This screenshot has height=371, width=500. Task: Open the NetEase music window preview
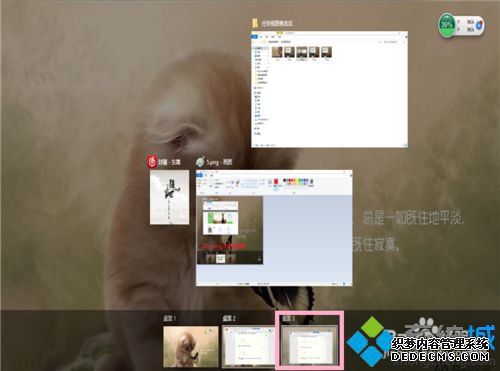click(169, 197)
